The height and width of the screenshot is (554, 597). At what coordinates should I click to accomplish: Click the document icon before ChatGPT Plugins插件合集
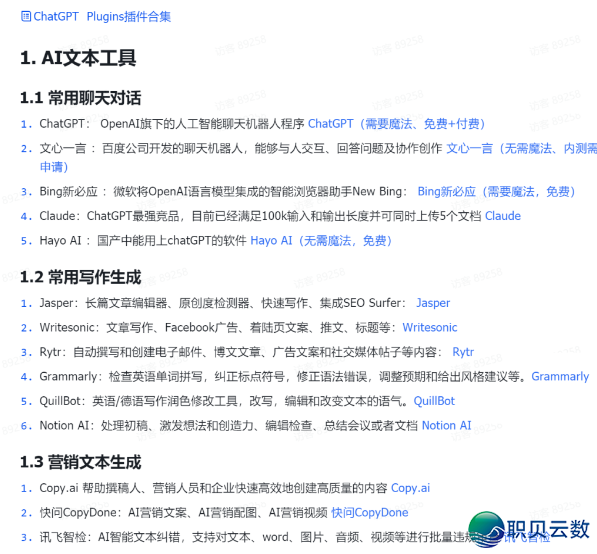point(26,16)
